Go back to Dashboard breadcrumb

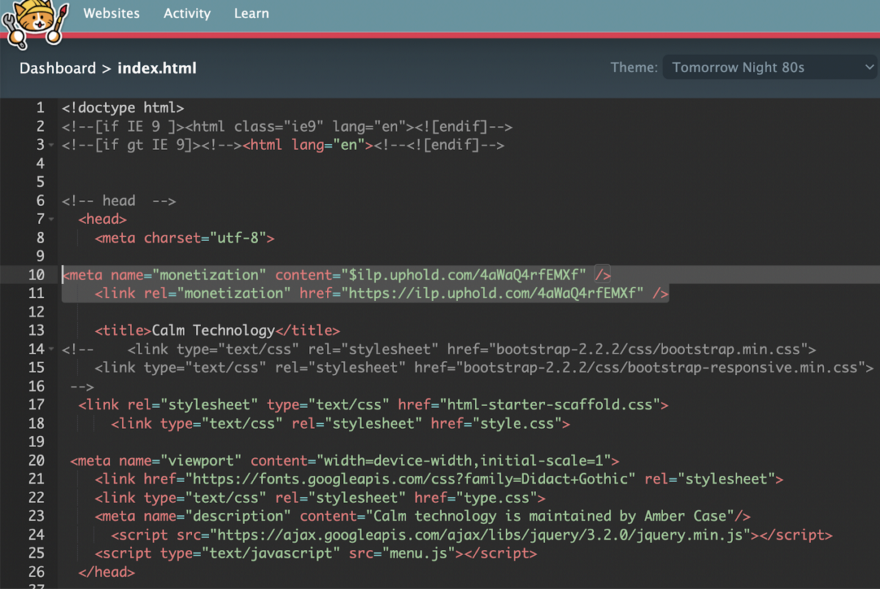(x=58, y=68)
